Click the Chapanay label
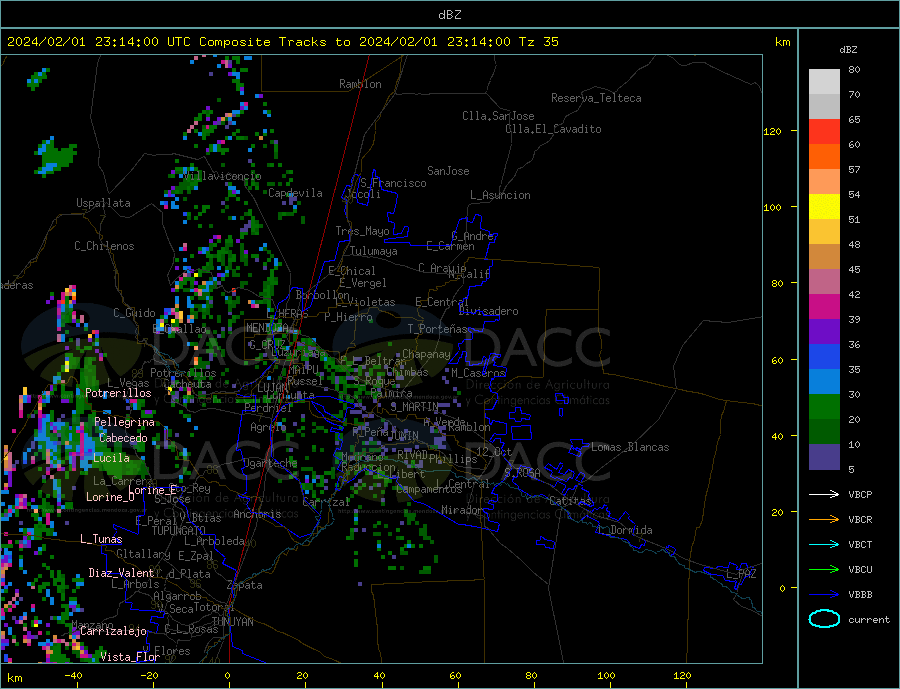Viewport: 900px width, 689px height. 426,354
